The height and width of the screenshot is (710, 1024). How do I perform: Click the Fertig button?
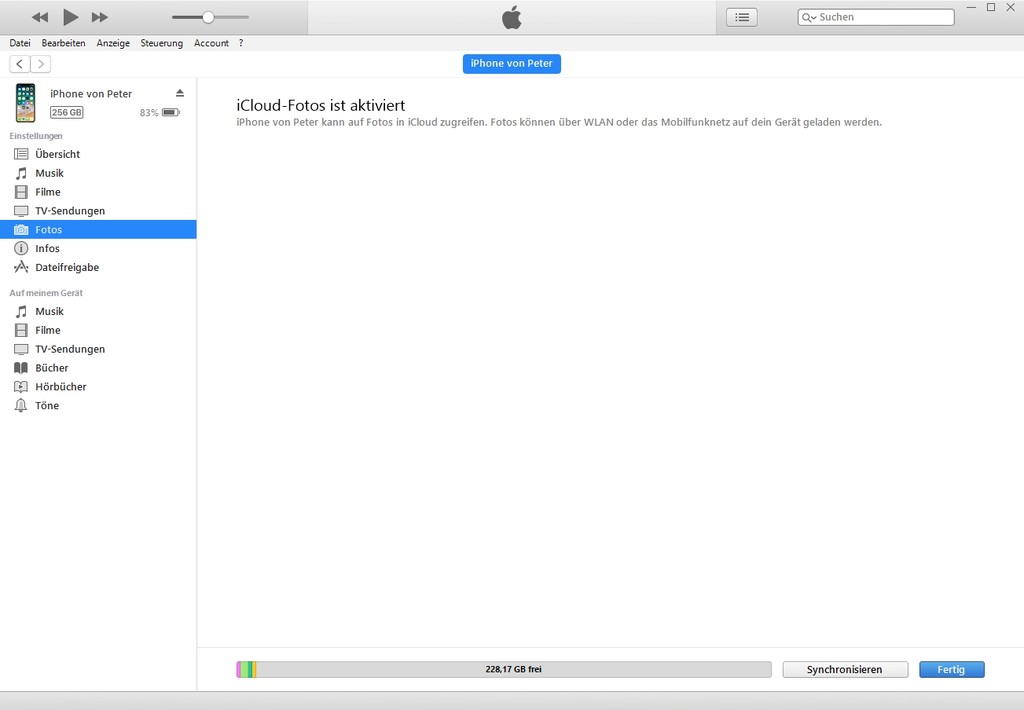[x=951, y=670]
